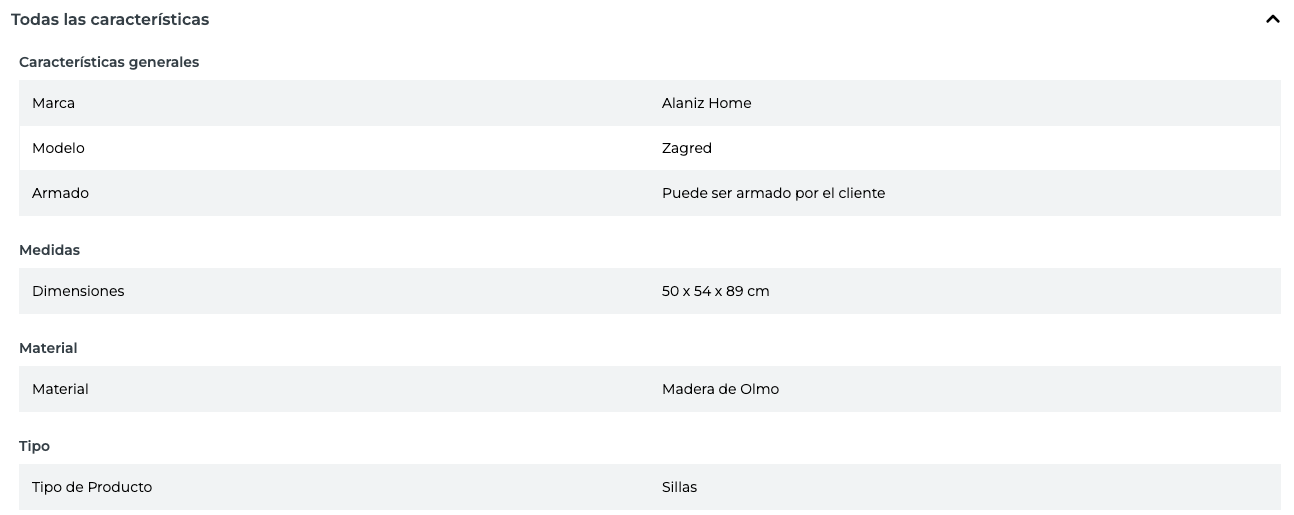Select the Armado row label

point(60,193)
